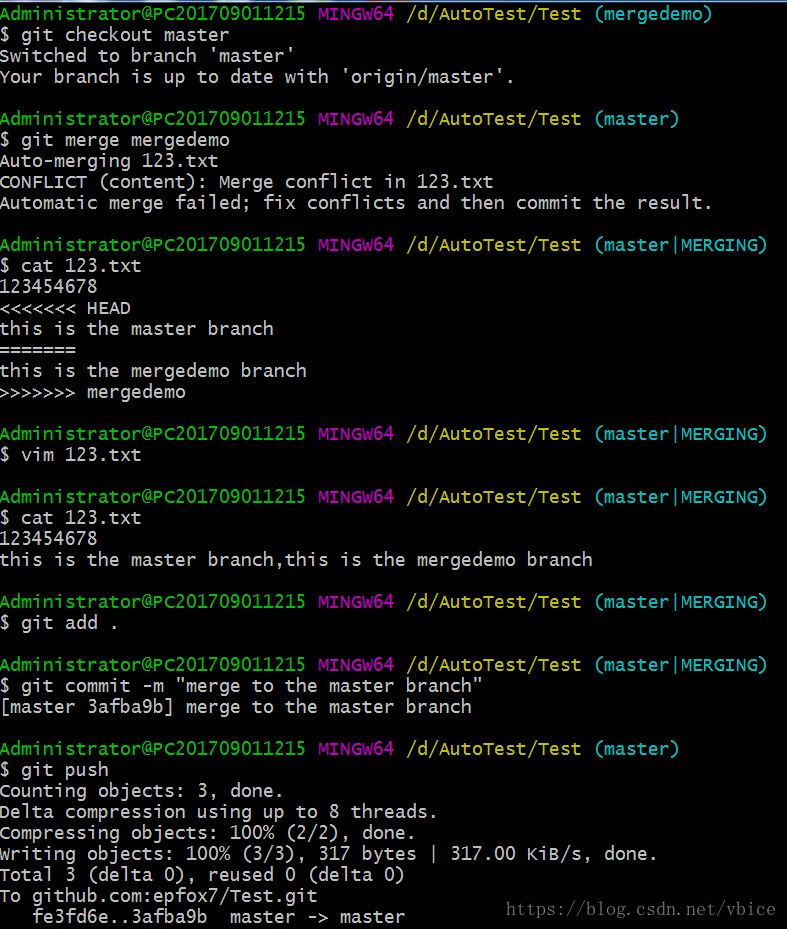Image resolution: width=787 pixels, height=929 pixels.
Task: Click the 'fe3fd6e..3afba9b master -> master' line
Action: (x=219, y=917)
